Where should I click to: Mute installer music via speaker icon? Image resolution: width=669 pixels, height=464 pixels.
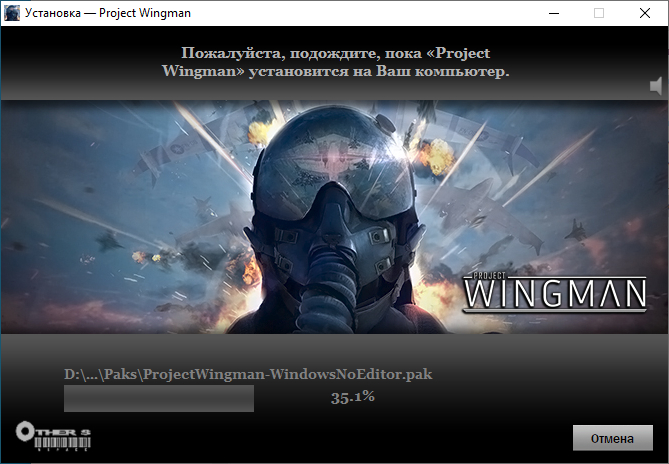pyautogui.click(x=656, y=86)
